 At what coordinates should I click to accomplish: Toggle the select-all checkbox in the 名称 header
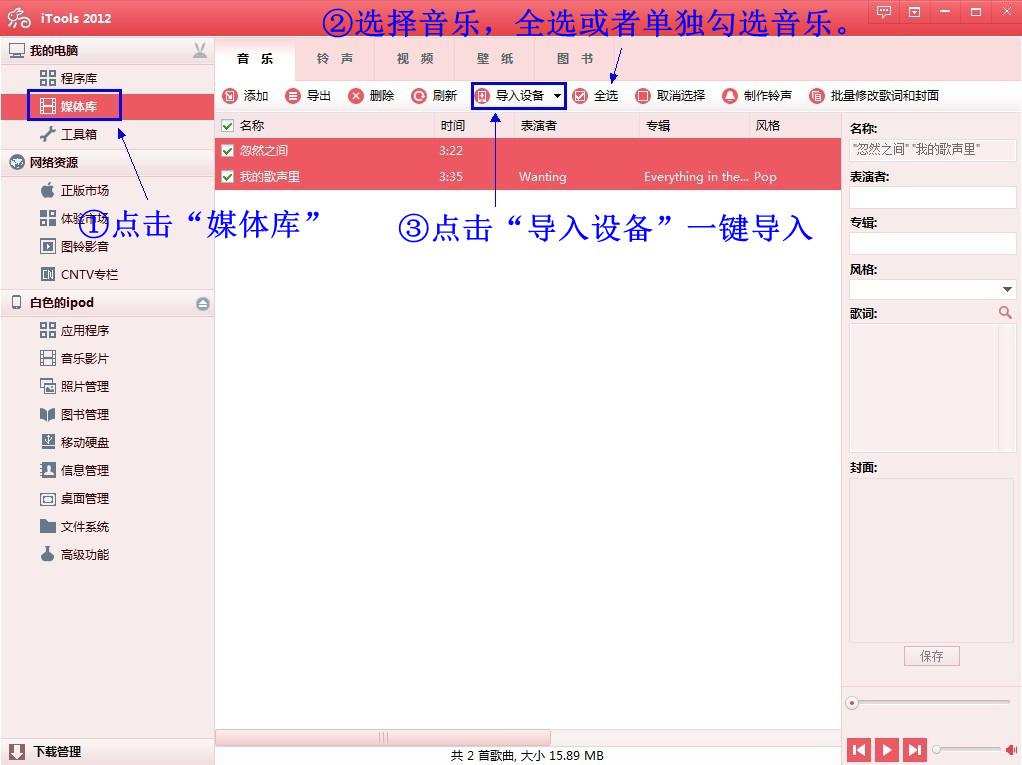[225, 125]
